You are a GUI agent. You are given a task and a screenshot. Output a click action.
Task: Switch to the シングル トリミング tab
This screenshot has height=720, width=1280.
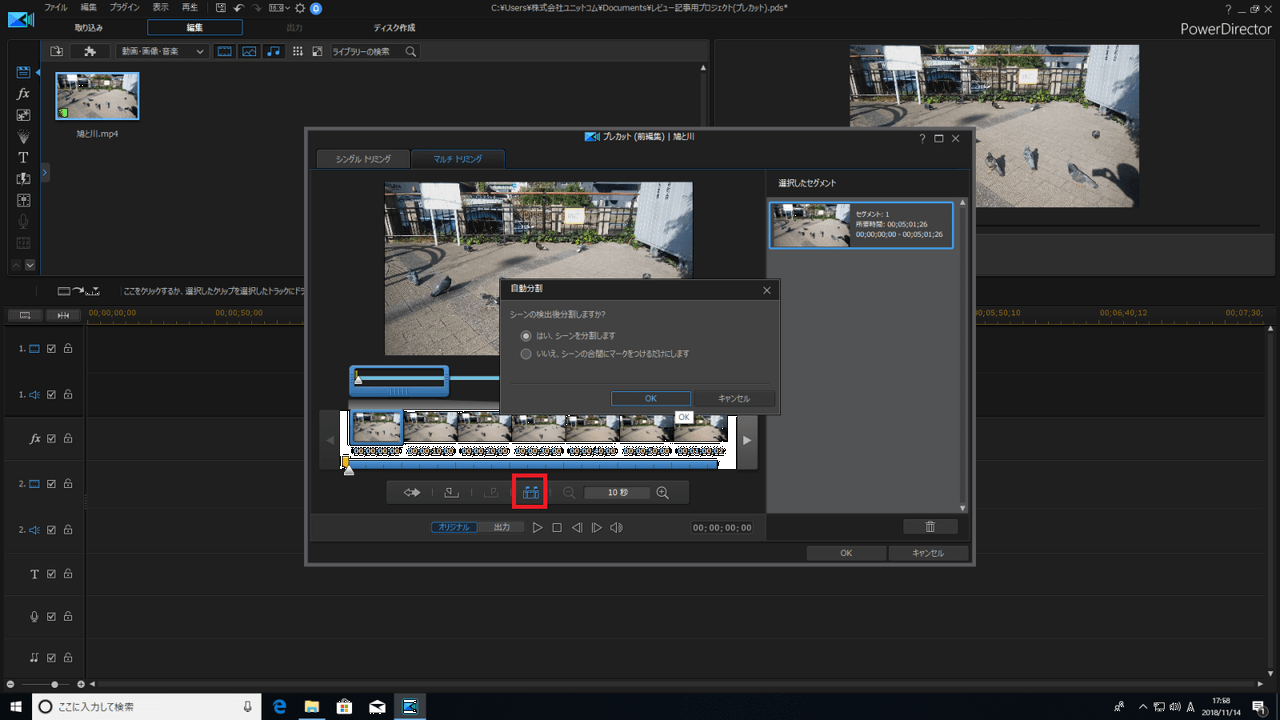(362, 159)
